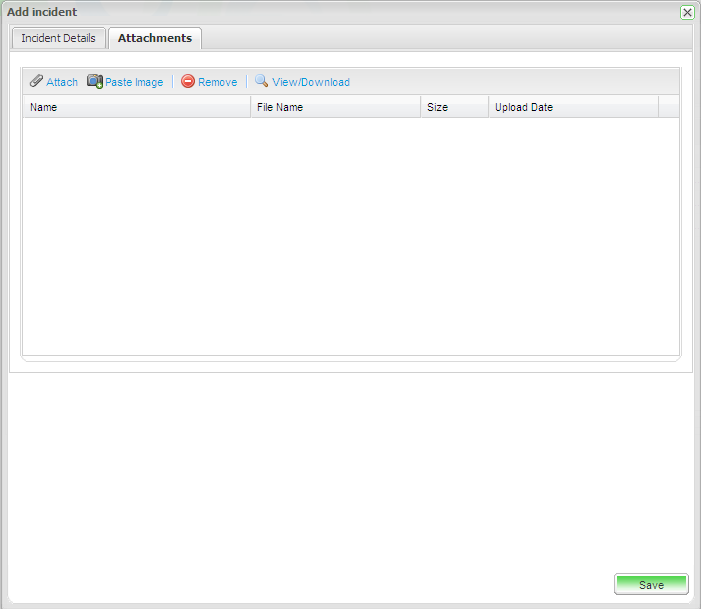Click the Add incident title bar
Viewport: 701px width, 609px height.
coord(300,12)
